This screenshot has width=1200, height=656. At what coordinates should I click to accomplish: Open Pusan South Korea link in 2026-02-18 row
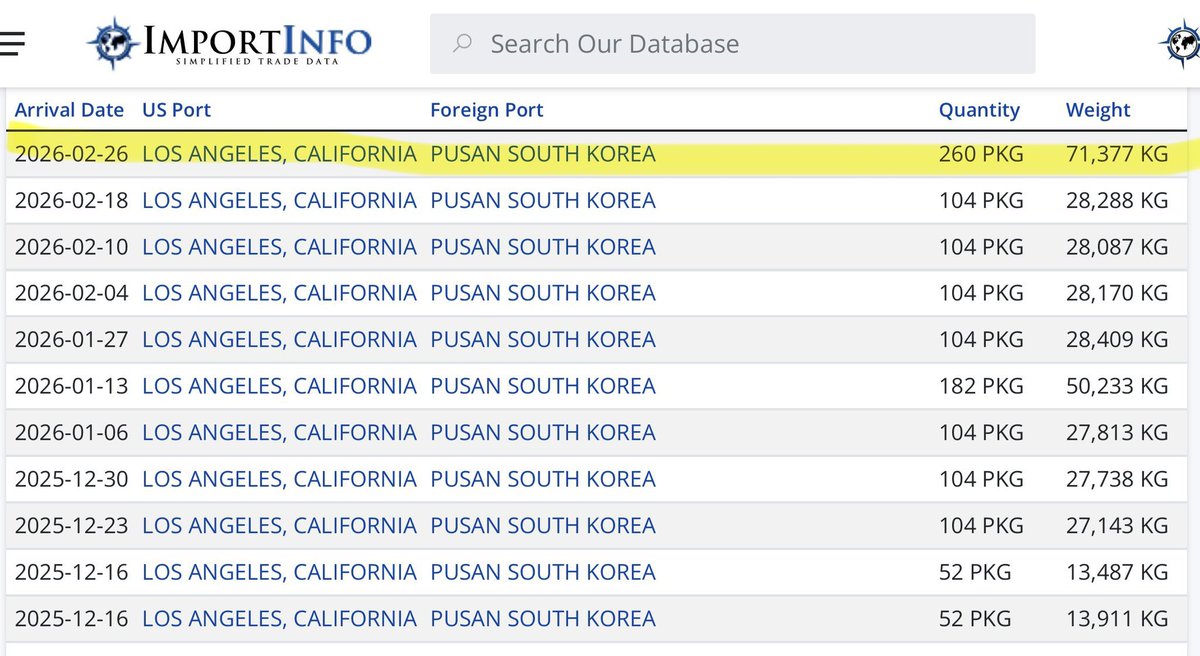(543, 200)
